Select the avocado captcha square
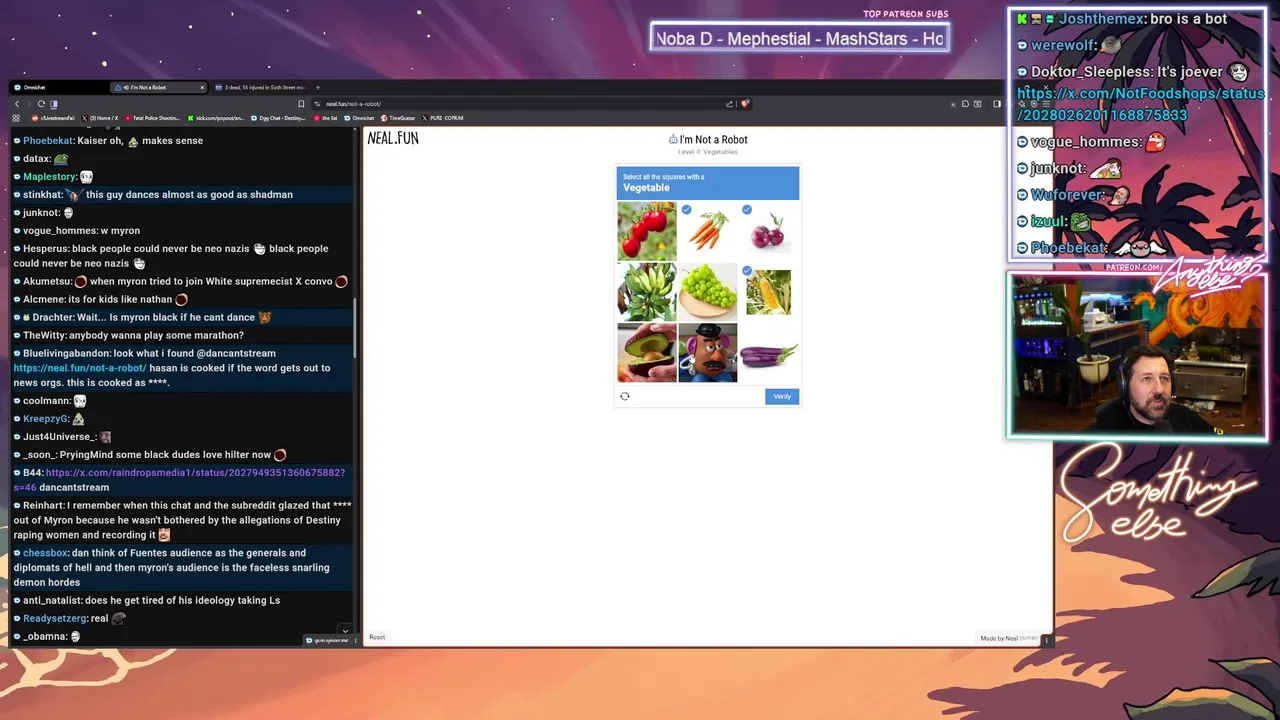1280x720 pixels. pos(647,353)
